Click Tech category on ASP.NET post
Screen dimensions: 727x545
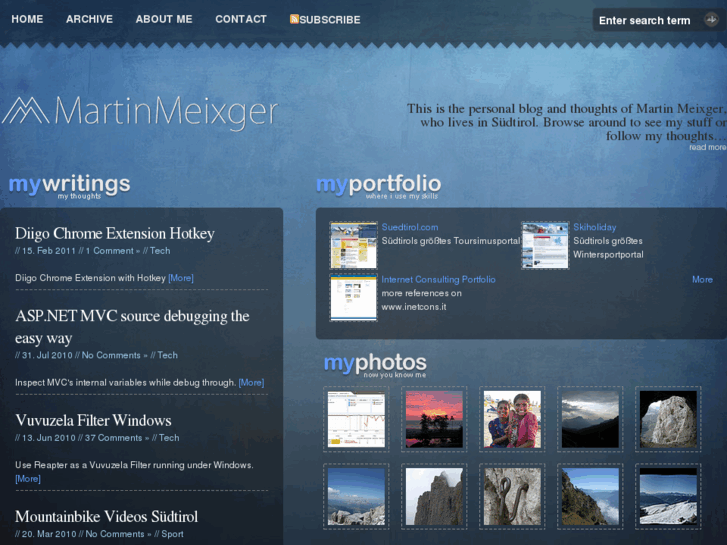point(167,355)
